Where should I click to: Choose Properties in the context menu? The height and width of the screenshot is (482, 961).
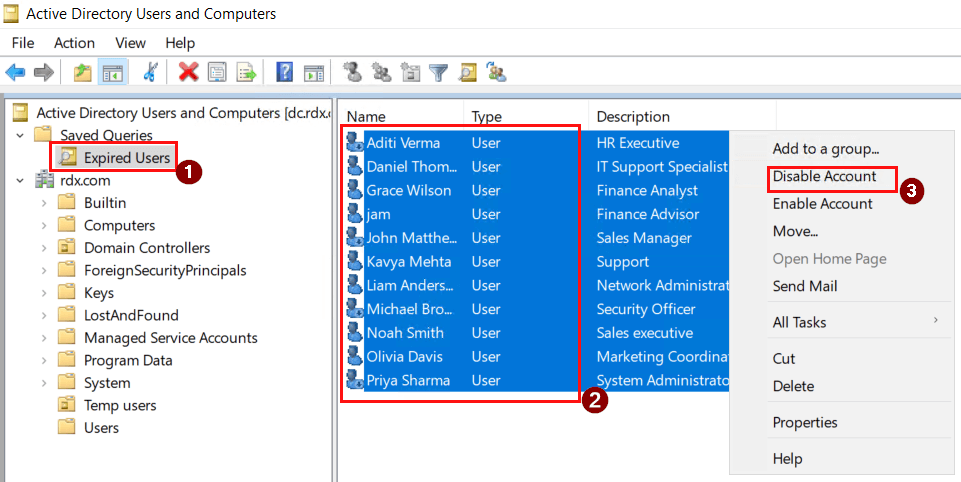tap(805, 423)
